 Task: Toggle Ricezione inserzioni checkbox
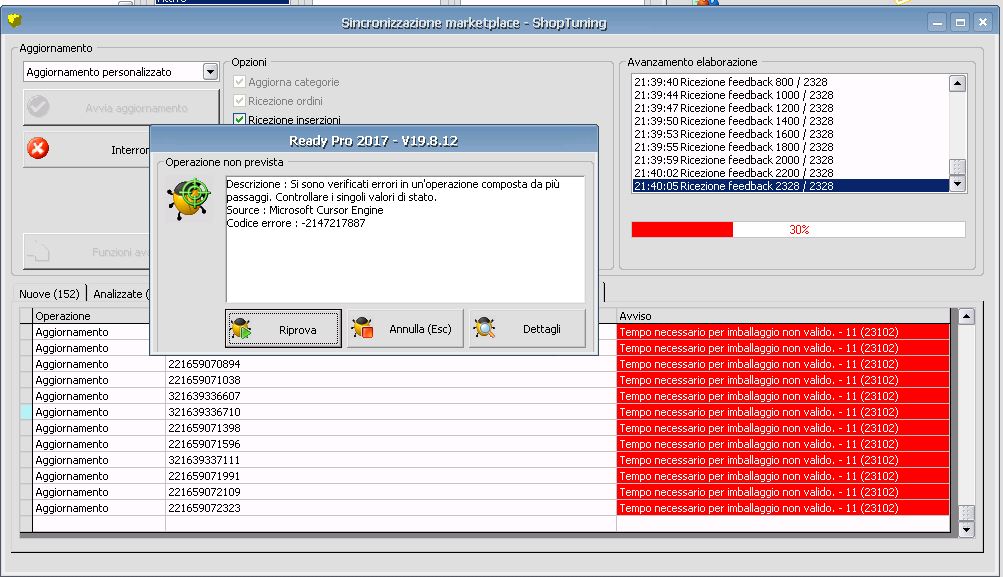tap(239, 120)
